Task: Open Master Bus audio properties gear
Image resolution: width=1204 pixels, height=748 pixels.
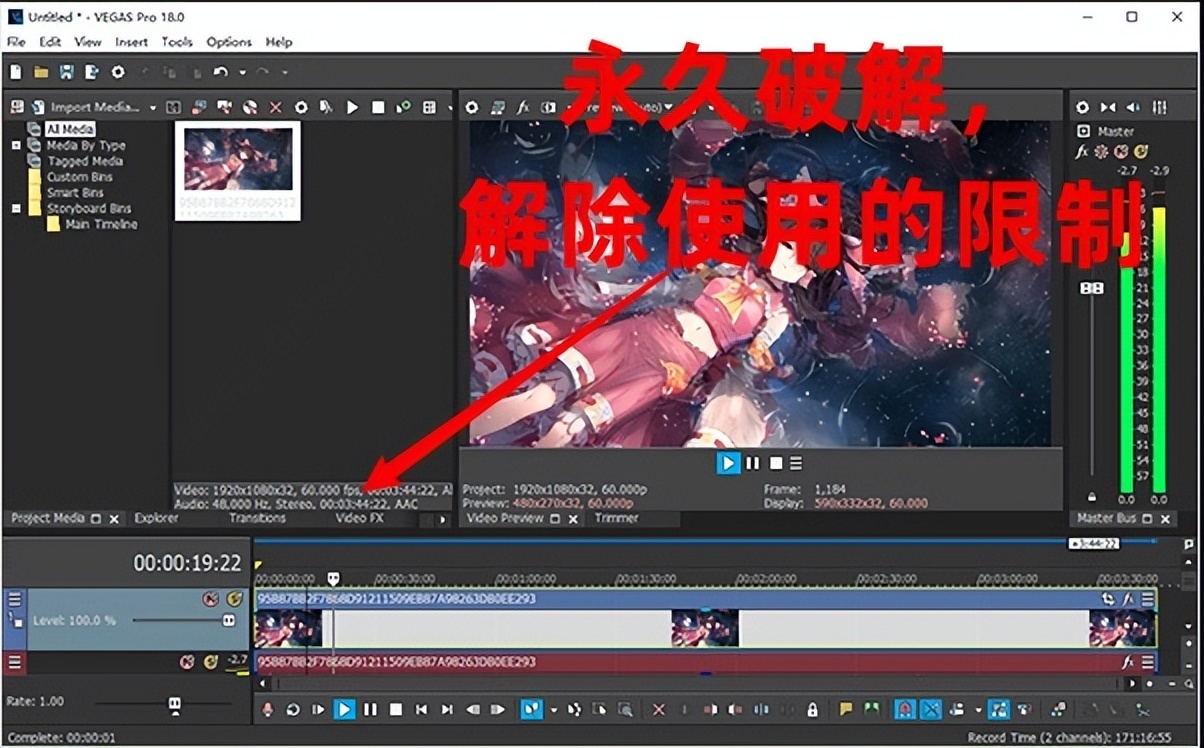Action: coord(1082,107)
